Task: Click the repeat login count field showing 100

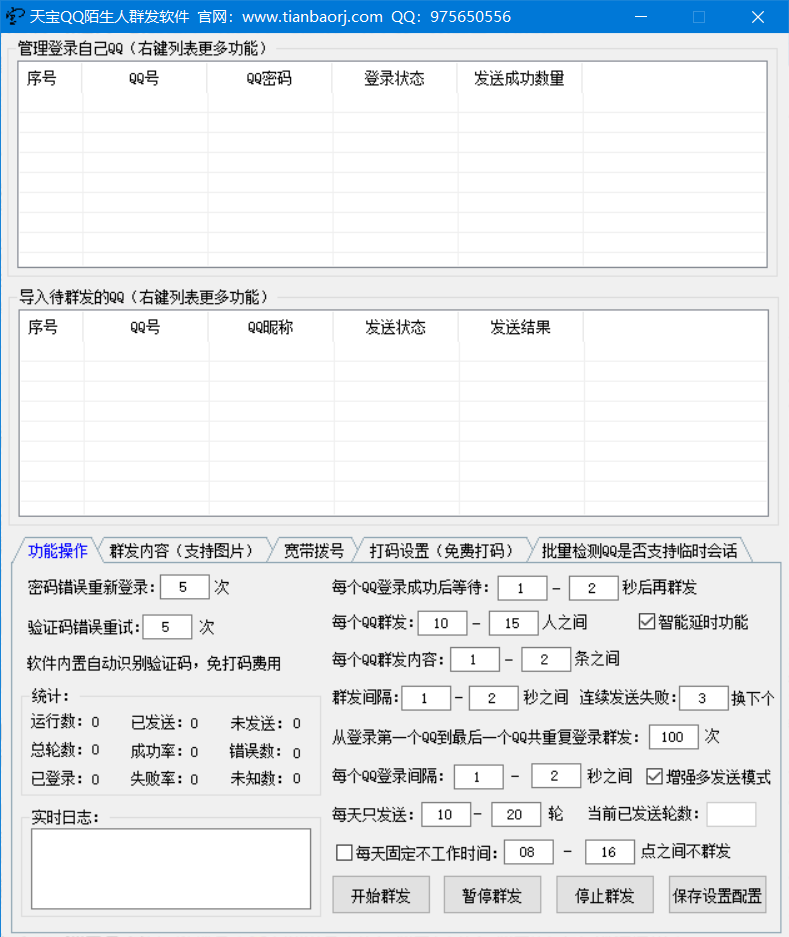Action: click(674, 736)
